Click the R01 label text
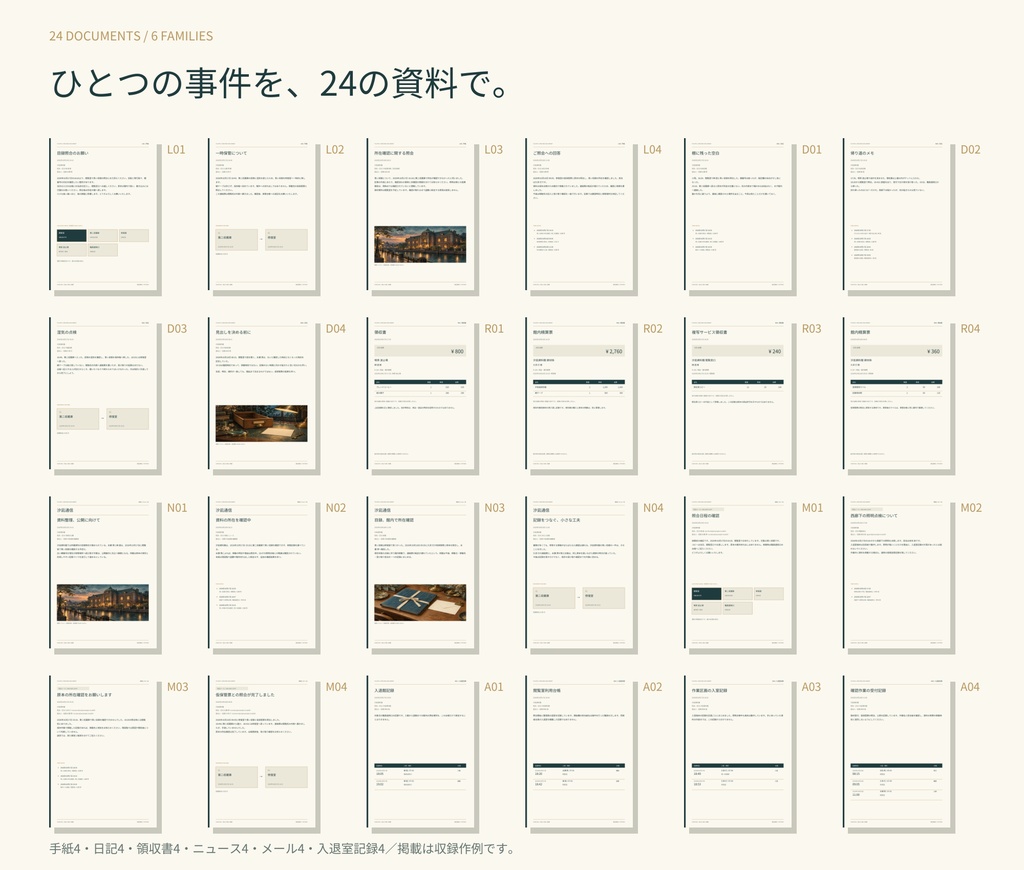The image size is (1024, 870). pos(494,329)
